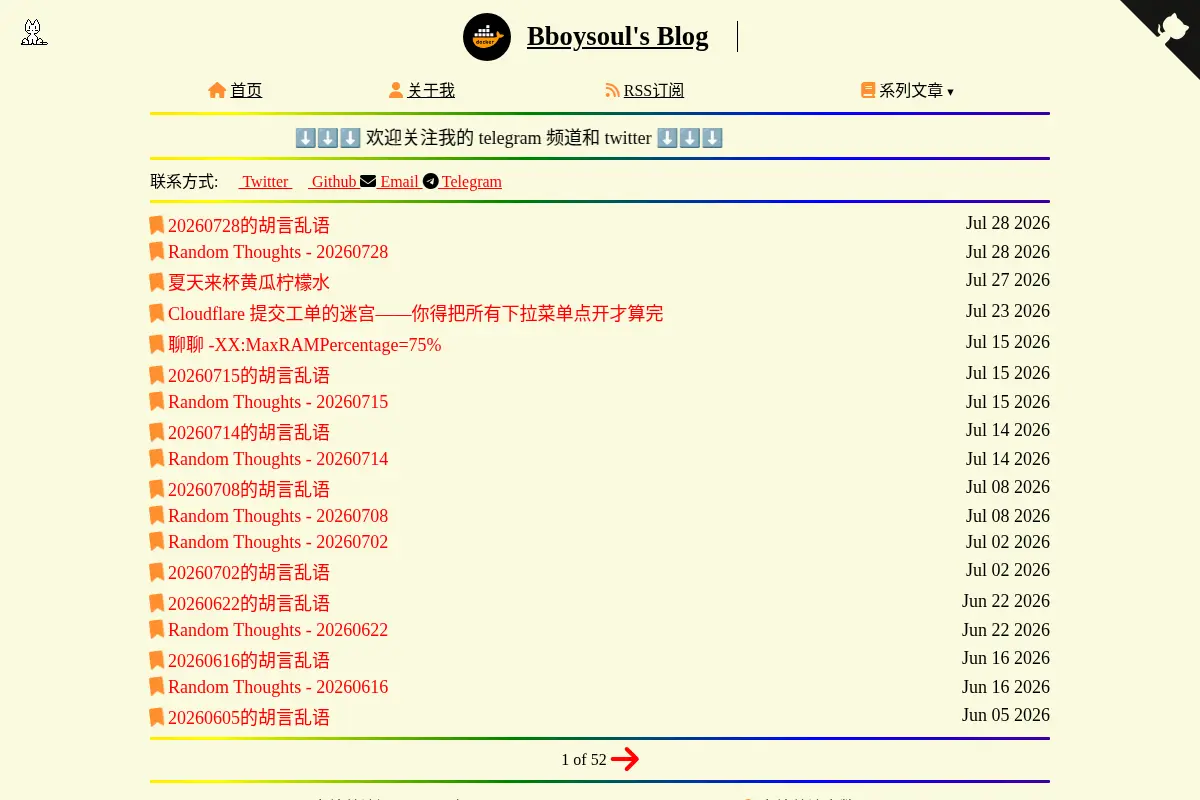The image size is (1200, 800).
Task: Open post 20260622的胡言乱语
Action: (249, 603)
